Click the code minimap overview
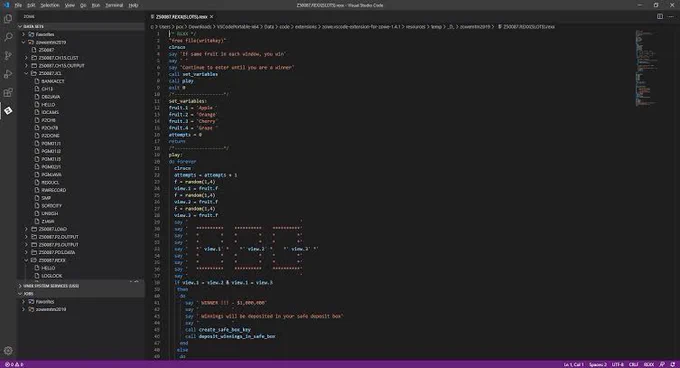This screenshot has height=368, width=680. 645,68
